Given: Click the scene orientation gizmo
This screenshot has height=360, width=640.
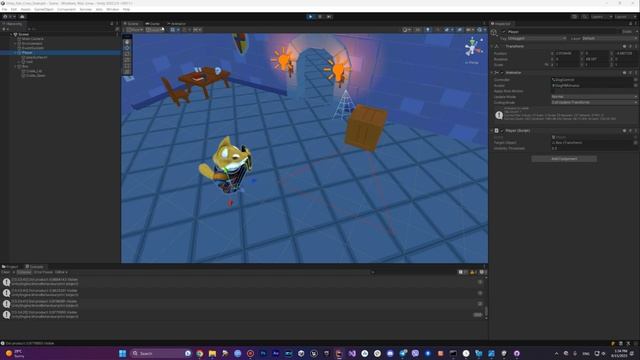Looking at the screenshot, I should (x=473, y=47).
